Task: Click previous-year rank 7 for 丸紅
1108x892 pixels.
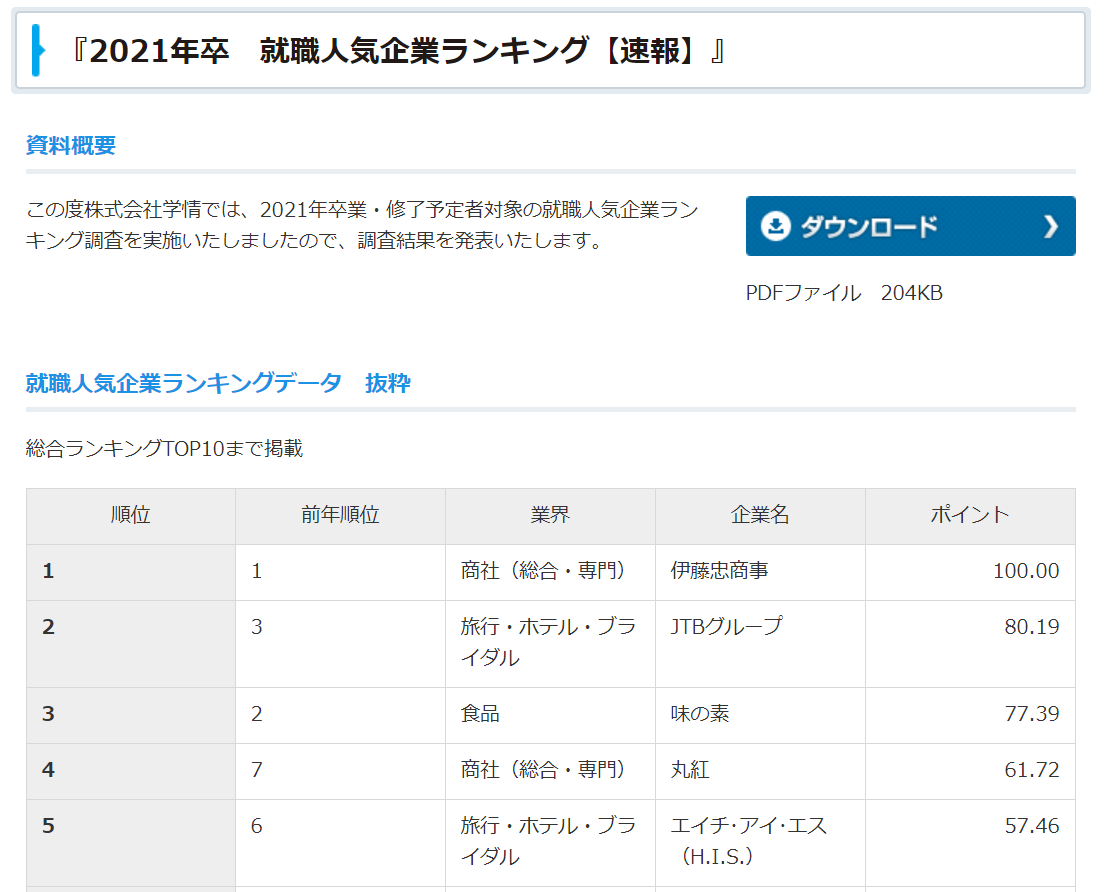Action: point(341,771)
